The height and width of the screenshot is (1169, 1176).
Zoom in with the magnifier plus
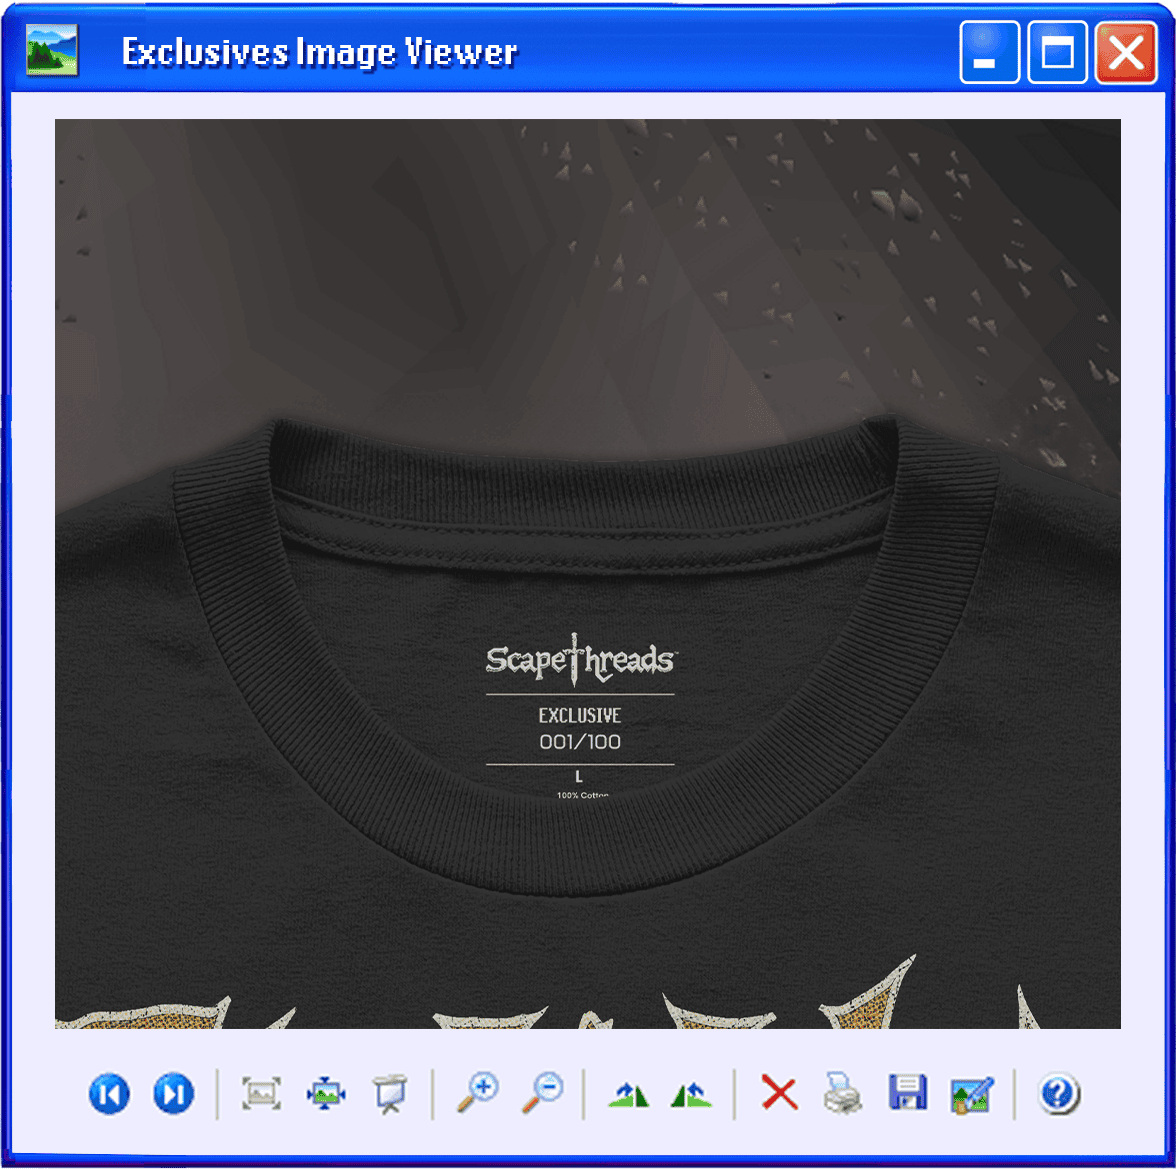tap(478, 1093)
